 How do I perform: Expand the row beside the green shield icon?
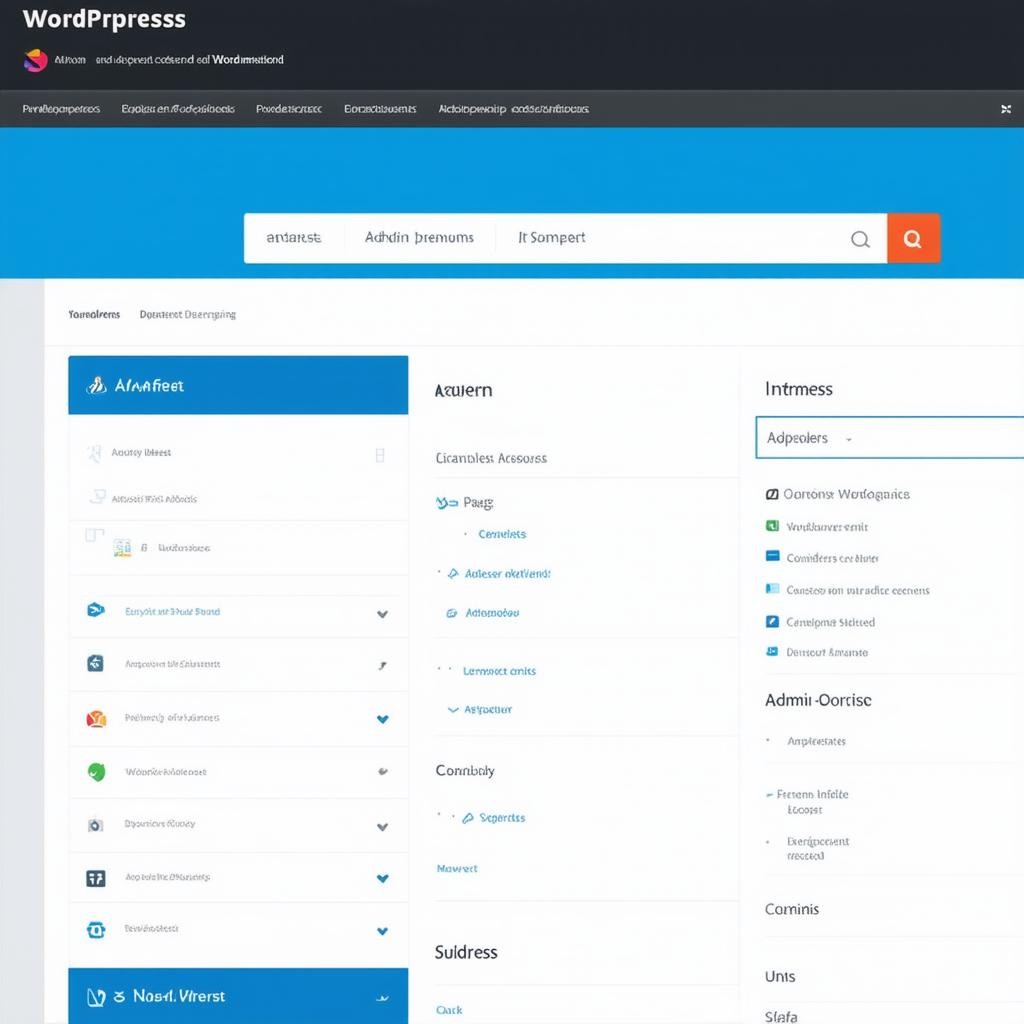(382, 772)
